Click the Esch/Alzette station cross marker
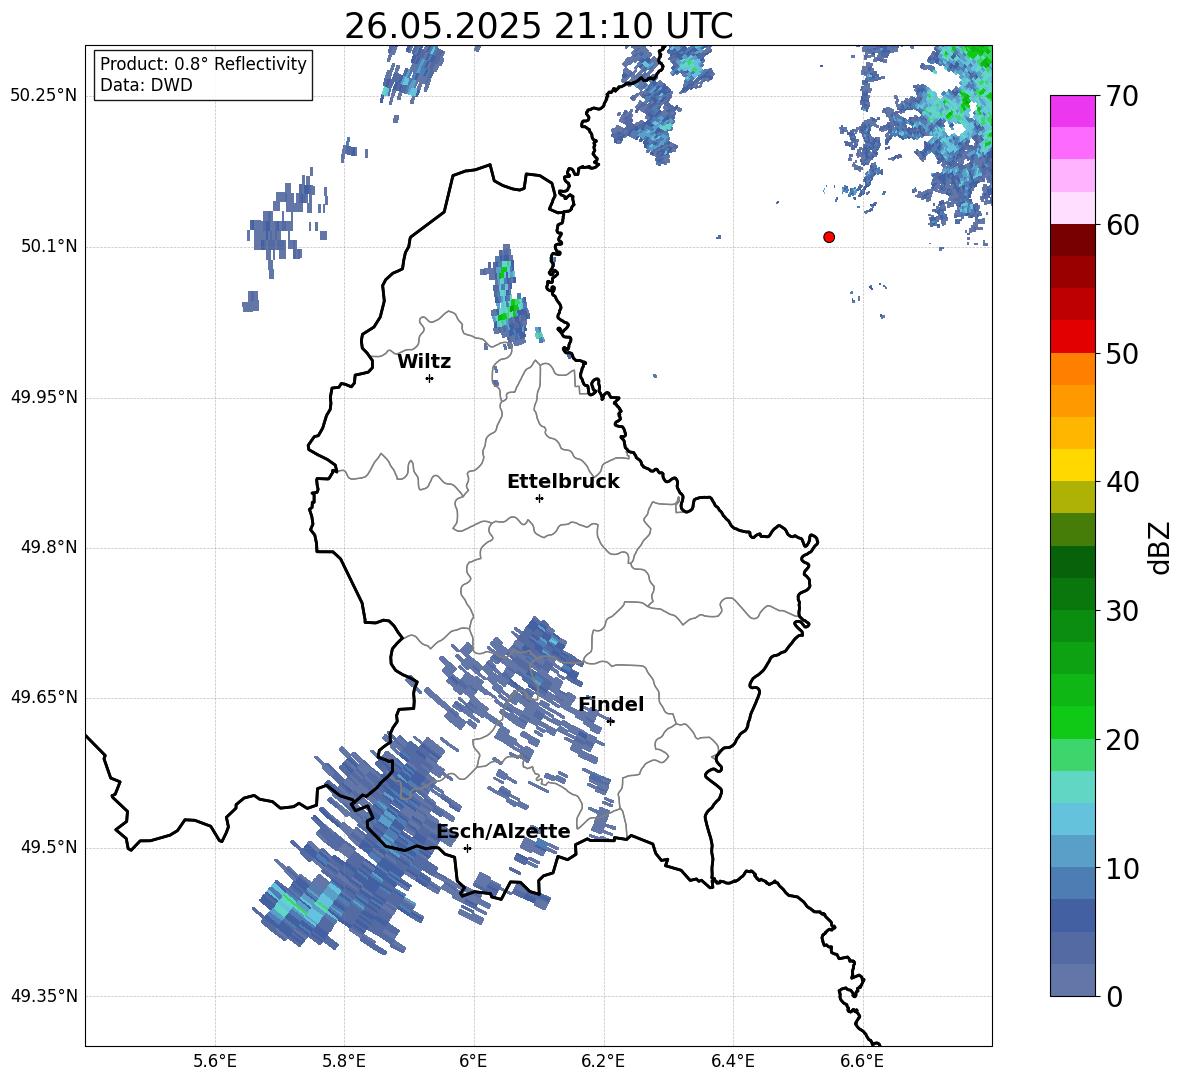This screenshot has width=1184, height=1081. pyautogui.click(x=467, y=848)
